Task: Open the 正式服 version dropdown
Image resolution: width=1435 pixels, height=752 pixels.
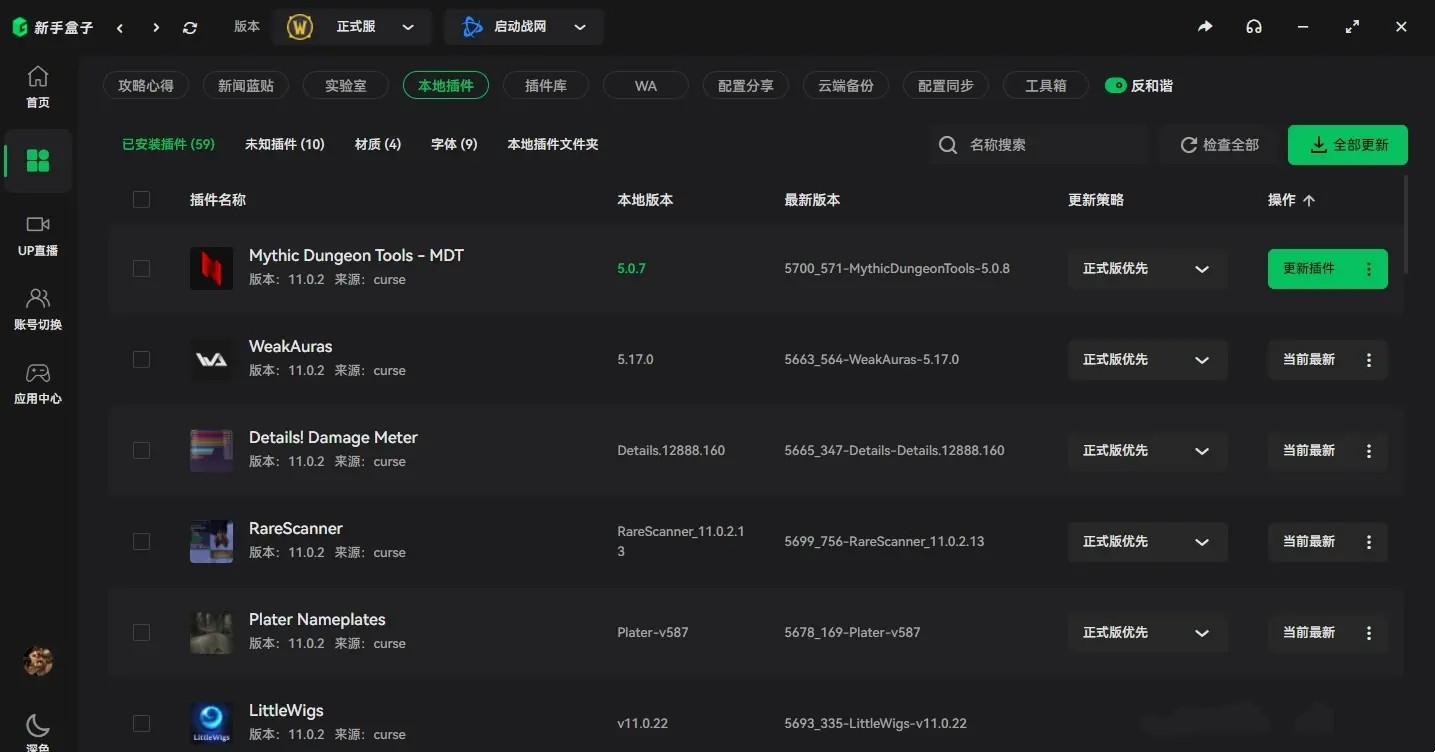Action: pos(351,27)
